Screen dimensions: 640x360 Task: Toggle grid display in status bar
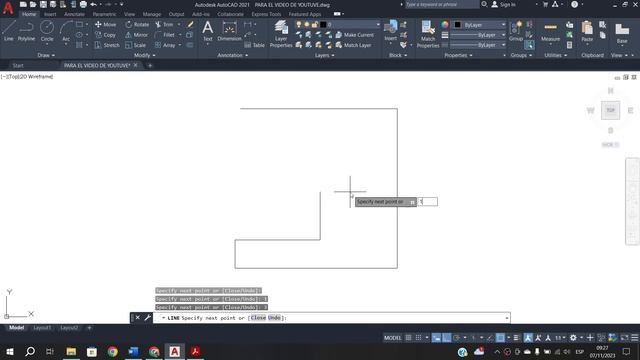[408, 338]
